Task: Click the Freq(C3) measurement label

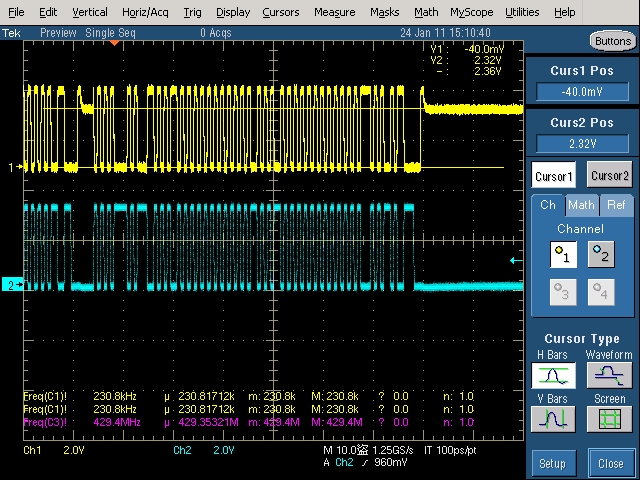Action: pyautogui.click(x=45, y=422)
